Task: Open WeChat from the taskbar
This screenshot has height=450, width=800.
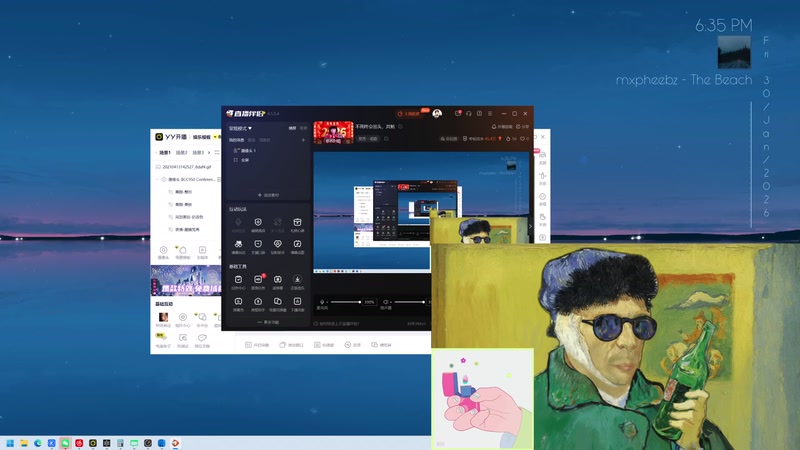Action: coord(65,443)
